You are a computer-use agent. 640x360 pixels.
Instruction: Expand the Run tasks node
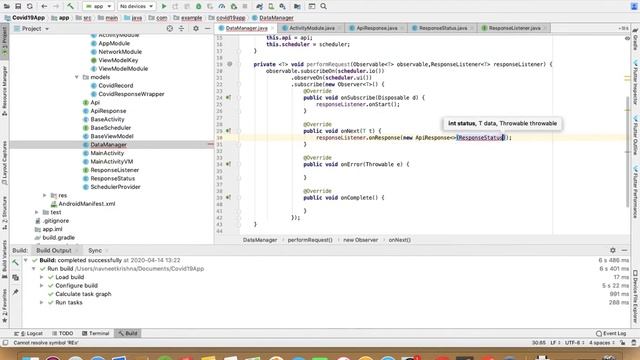point(42,302)
